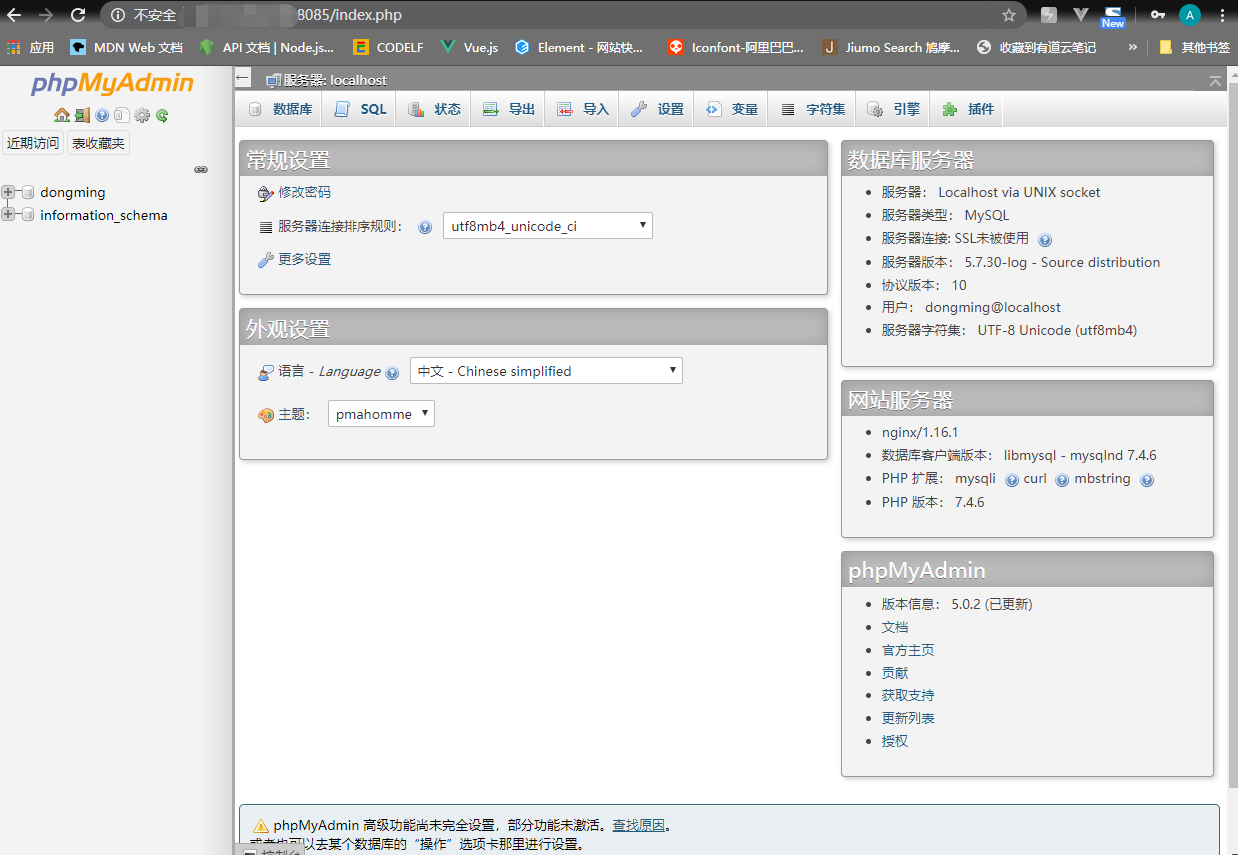Open the server collation dropdown

[547, 225]
